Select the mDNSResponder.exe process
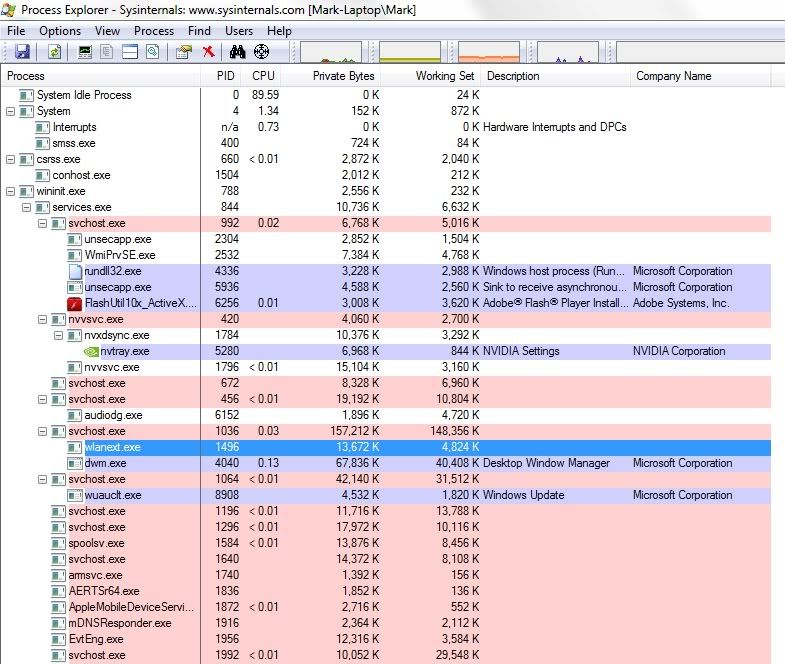Viewport: 785px width, 664px height. 385,623
